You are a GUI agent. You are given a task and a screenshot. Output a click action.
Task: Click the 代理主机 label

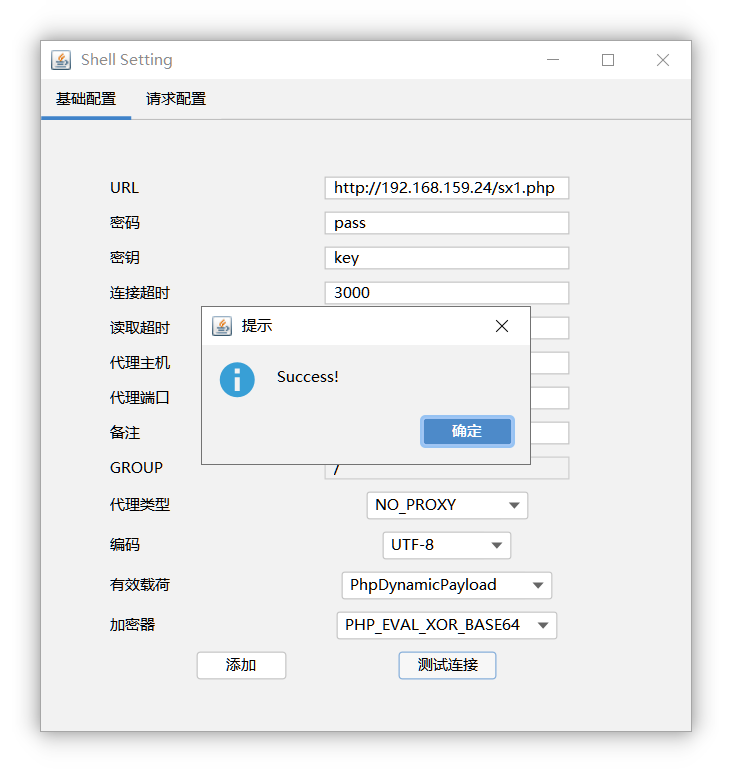140,363
